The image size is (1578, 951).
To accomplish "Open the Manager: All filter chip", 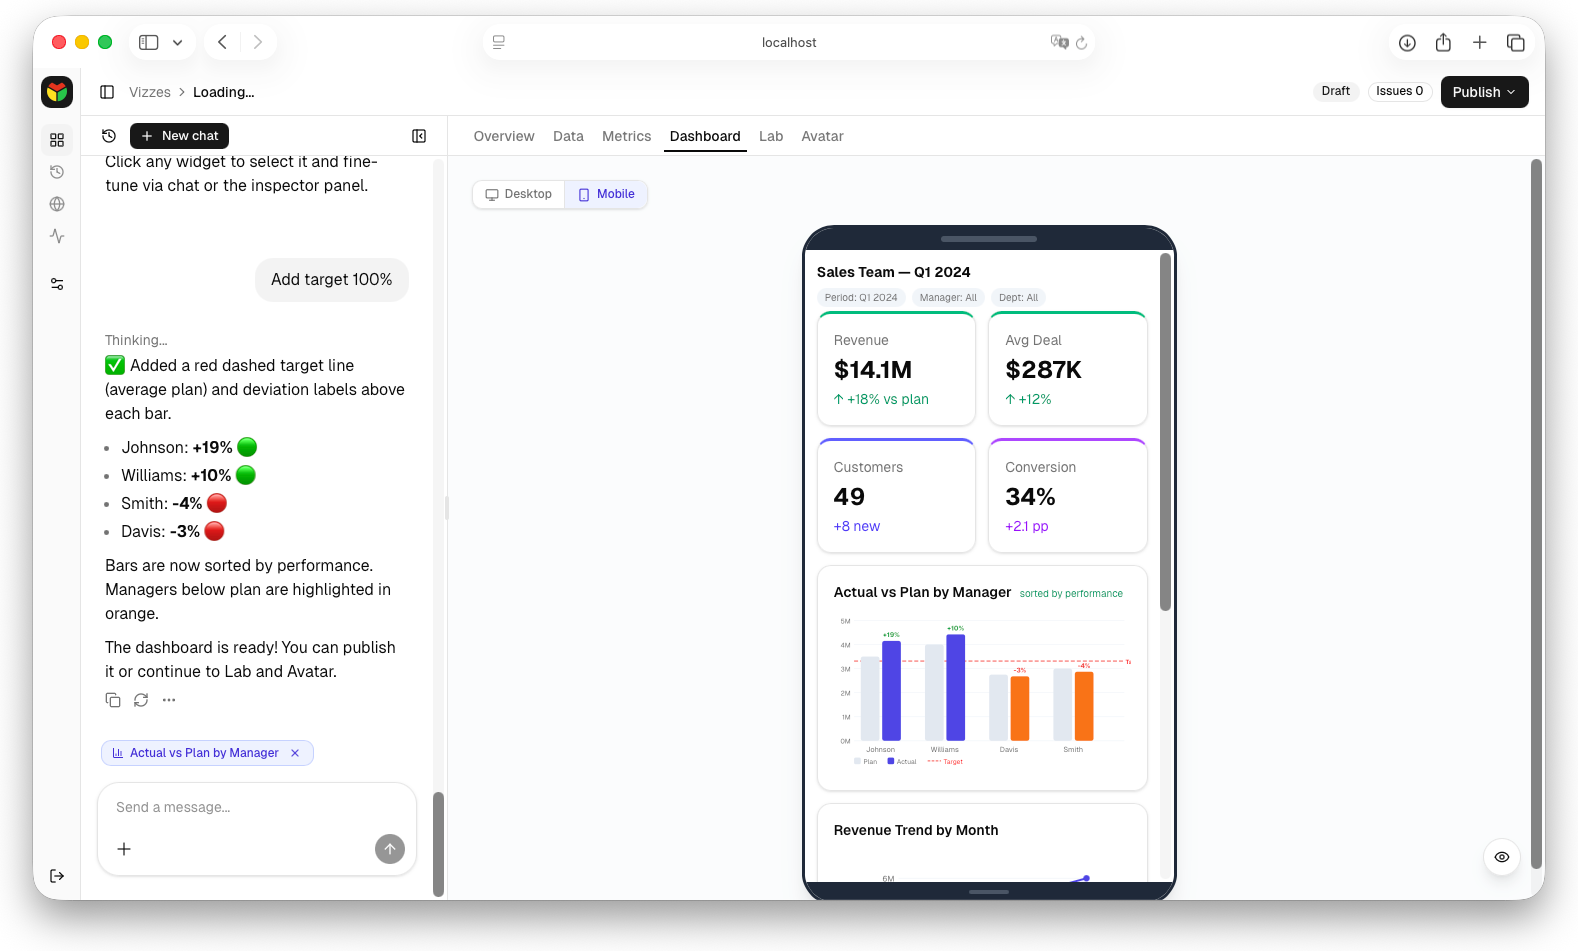I will (948, 298).
